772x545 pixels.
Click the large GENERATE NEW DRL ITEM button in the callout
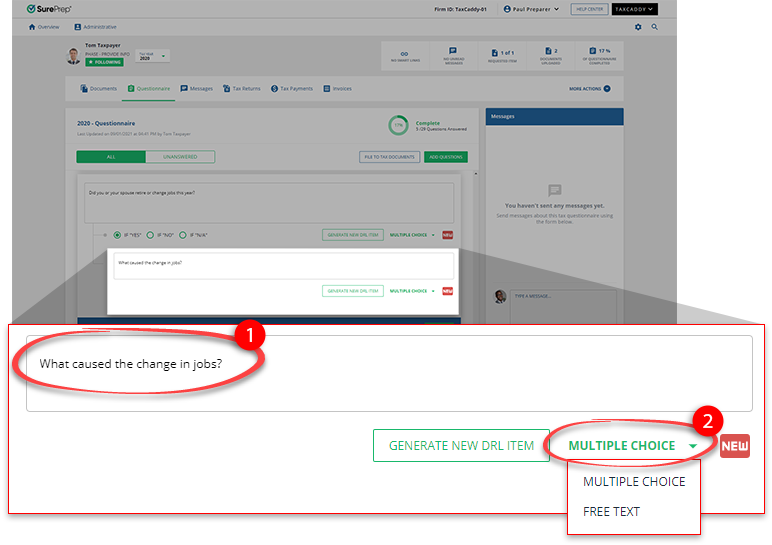click(x=461, y=446)
